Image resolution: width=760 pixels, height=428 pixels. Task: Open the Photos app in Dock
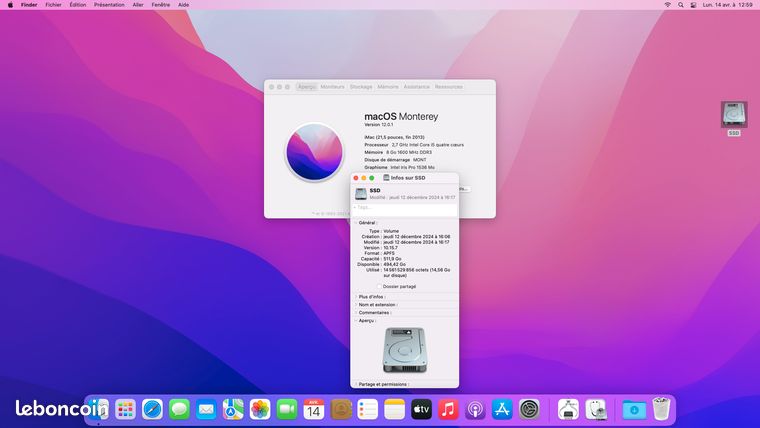pyautogui.click(x=260, y=410)
